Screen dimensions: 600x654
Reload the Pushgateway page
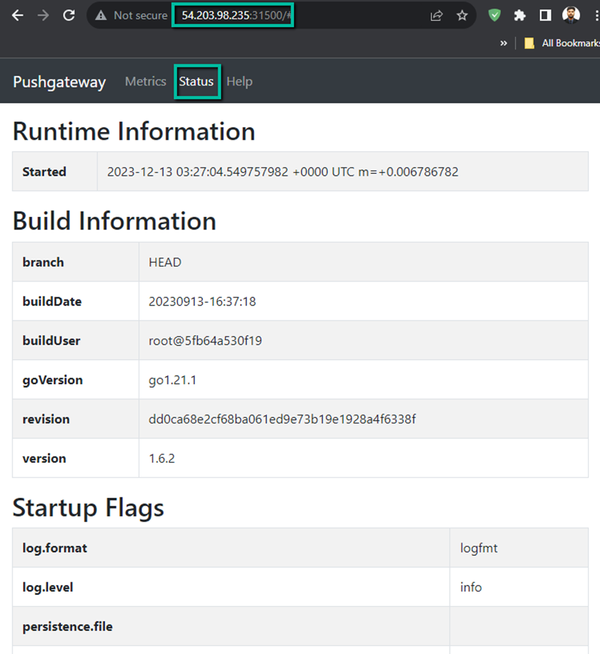click(x=69, y=16)
